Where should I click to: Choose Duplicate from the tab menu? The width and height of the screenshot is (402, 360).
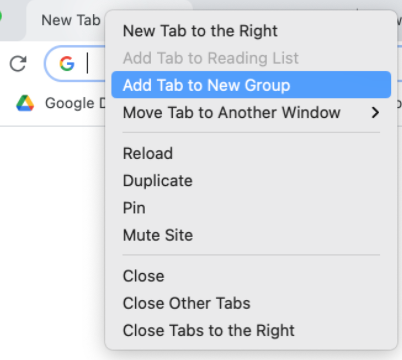pos(251,181)
